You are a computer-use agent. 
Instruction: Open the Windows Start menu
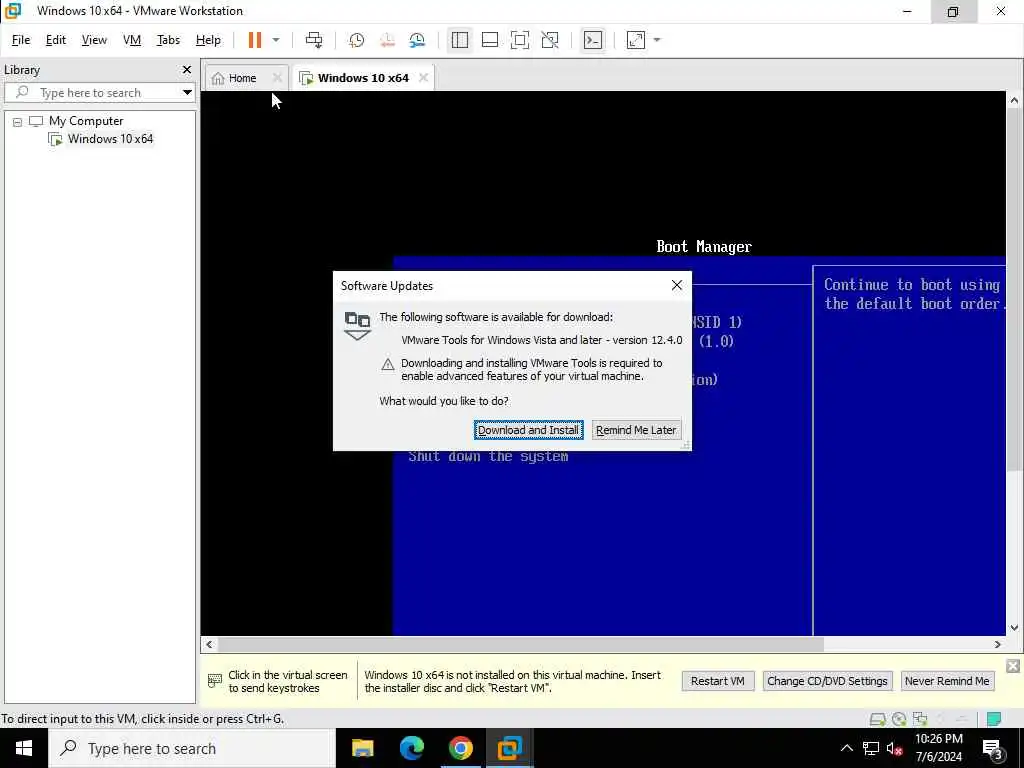[24, 748]
